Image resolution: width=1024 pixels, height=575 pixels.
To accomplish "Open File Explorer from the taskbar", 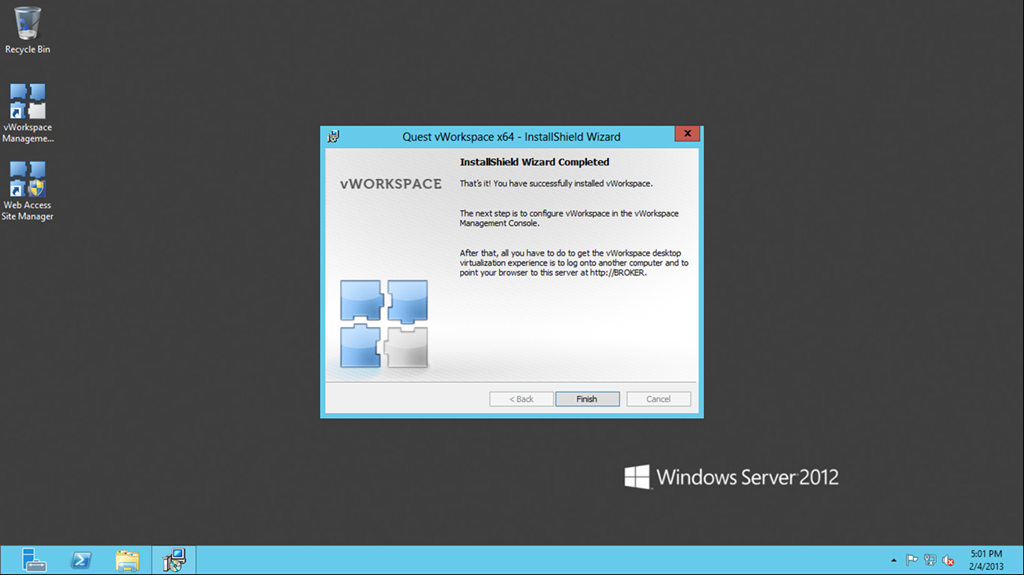I will pos(127,560).
